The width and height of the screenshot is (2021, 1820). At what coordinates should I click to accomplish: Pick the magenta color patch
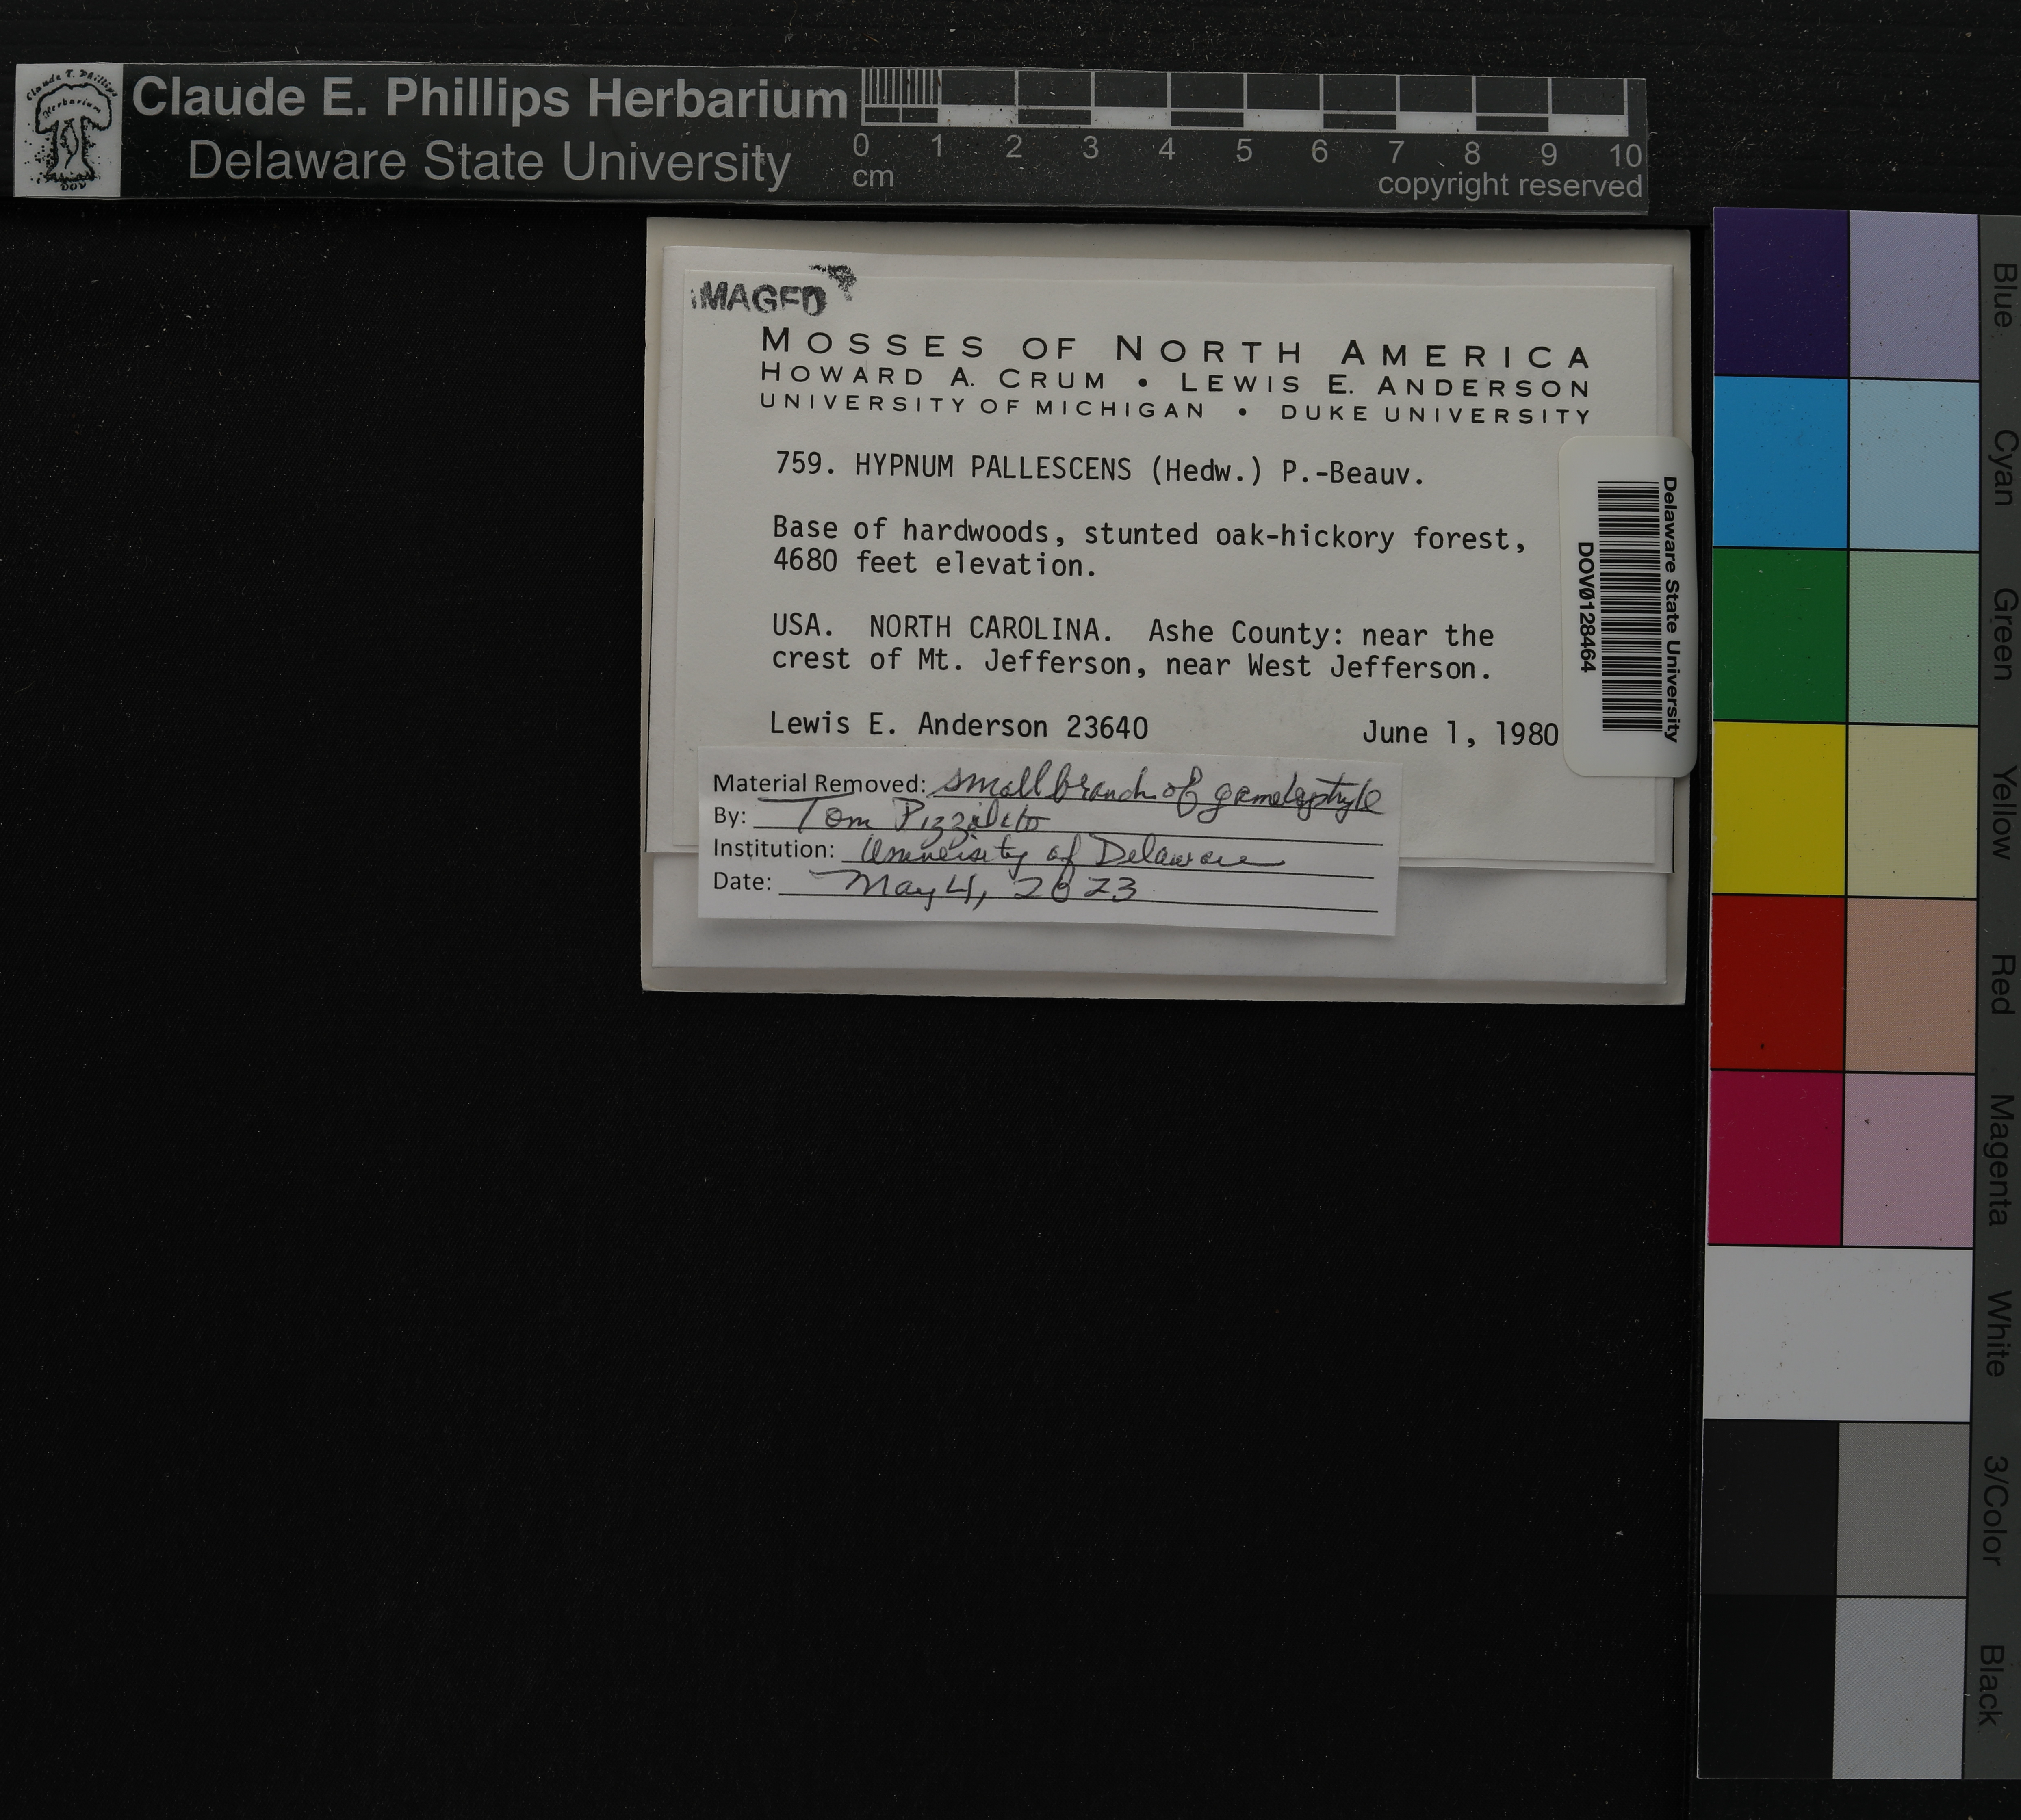point(1775,1158)
